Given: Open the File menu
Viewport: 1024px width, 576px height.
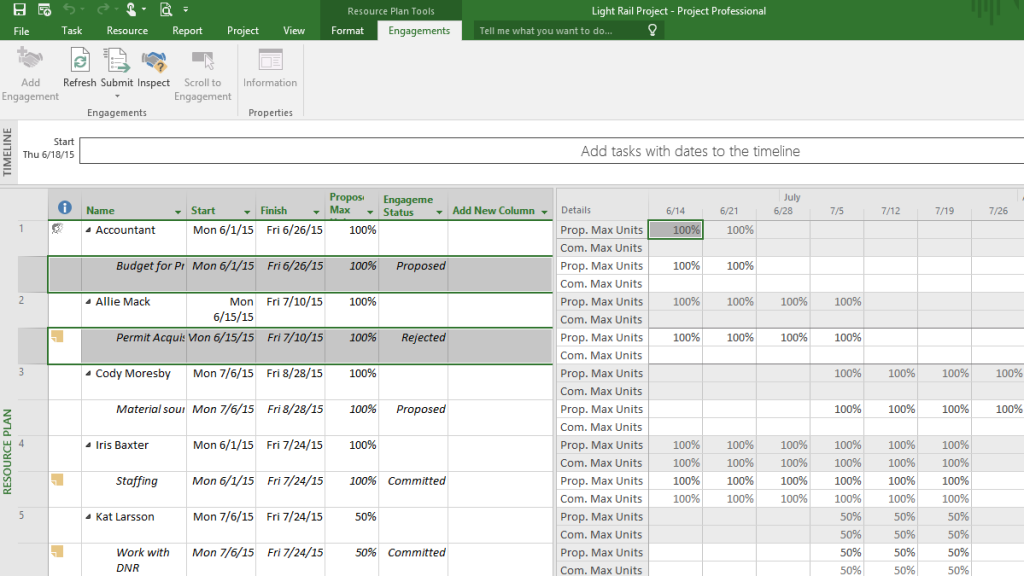Looking at the screenshot, I should click(21, 31).
